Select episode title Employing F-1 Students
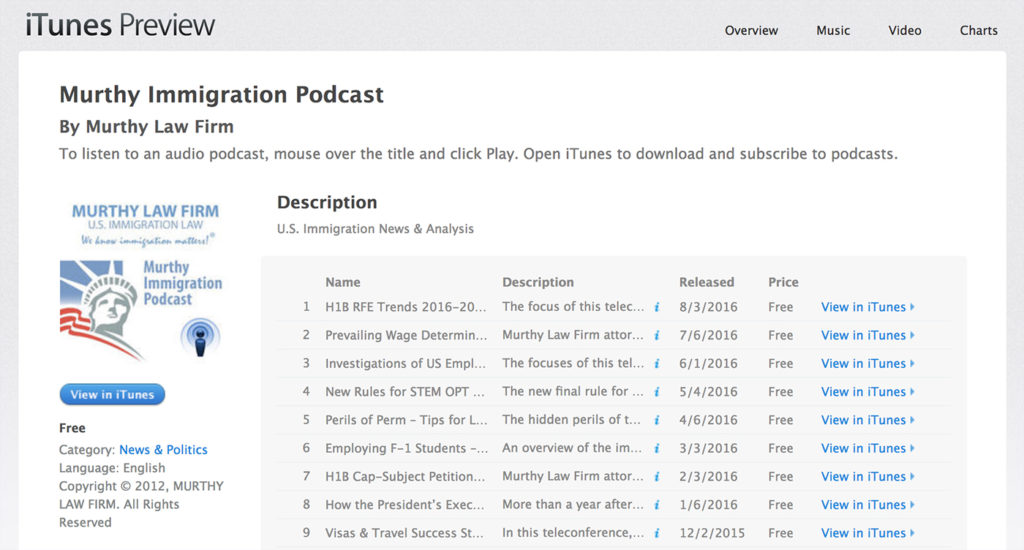This screenshot has height=550, width=1024. tap(406, 448)
